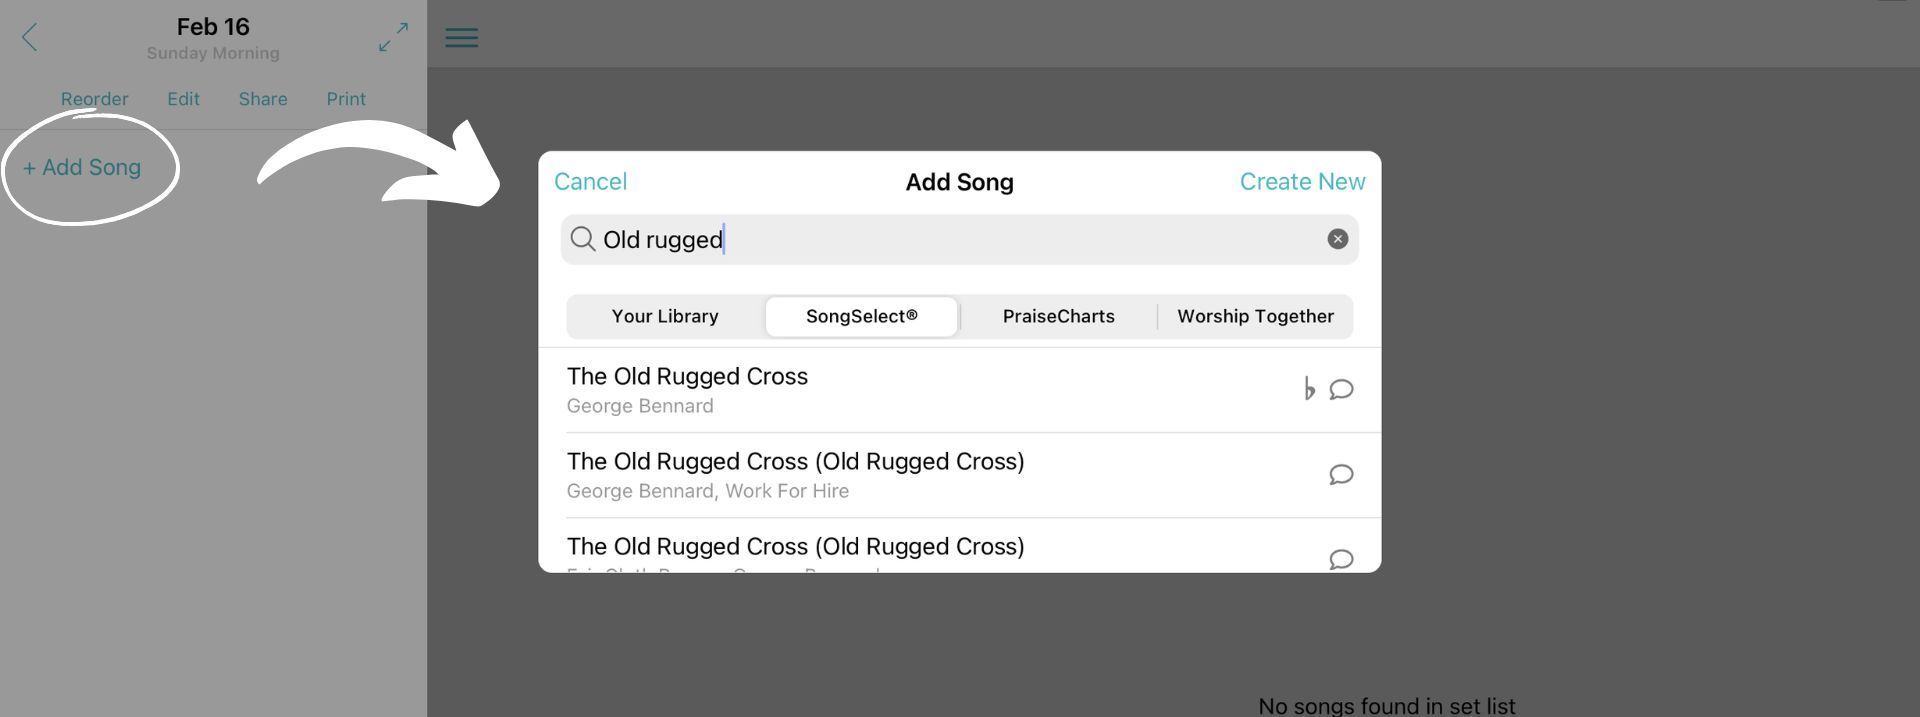This screenshot has height=717, width=1920.
Task: Go back using the left chevron arrow
Action: [29, 38]
